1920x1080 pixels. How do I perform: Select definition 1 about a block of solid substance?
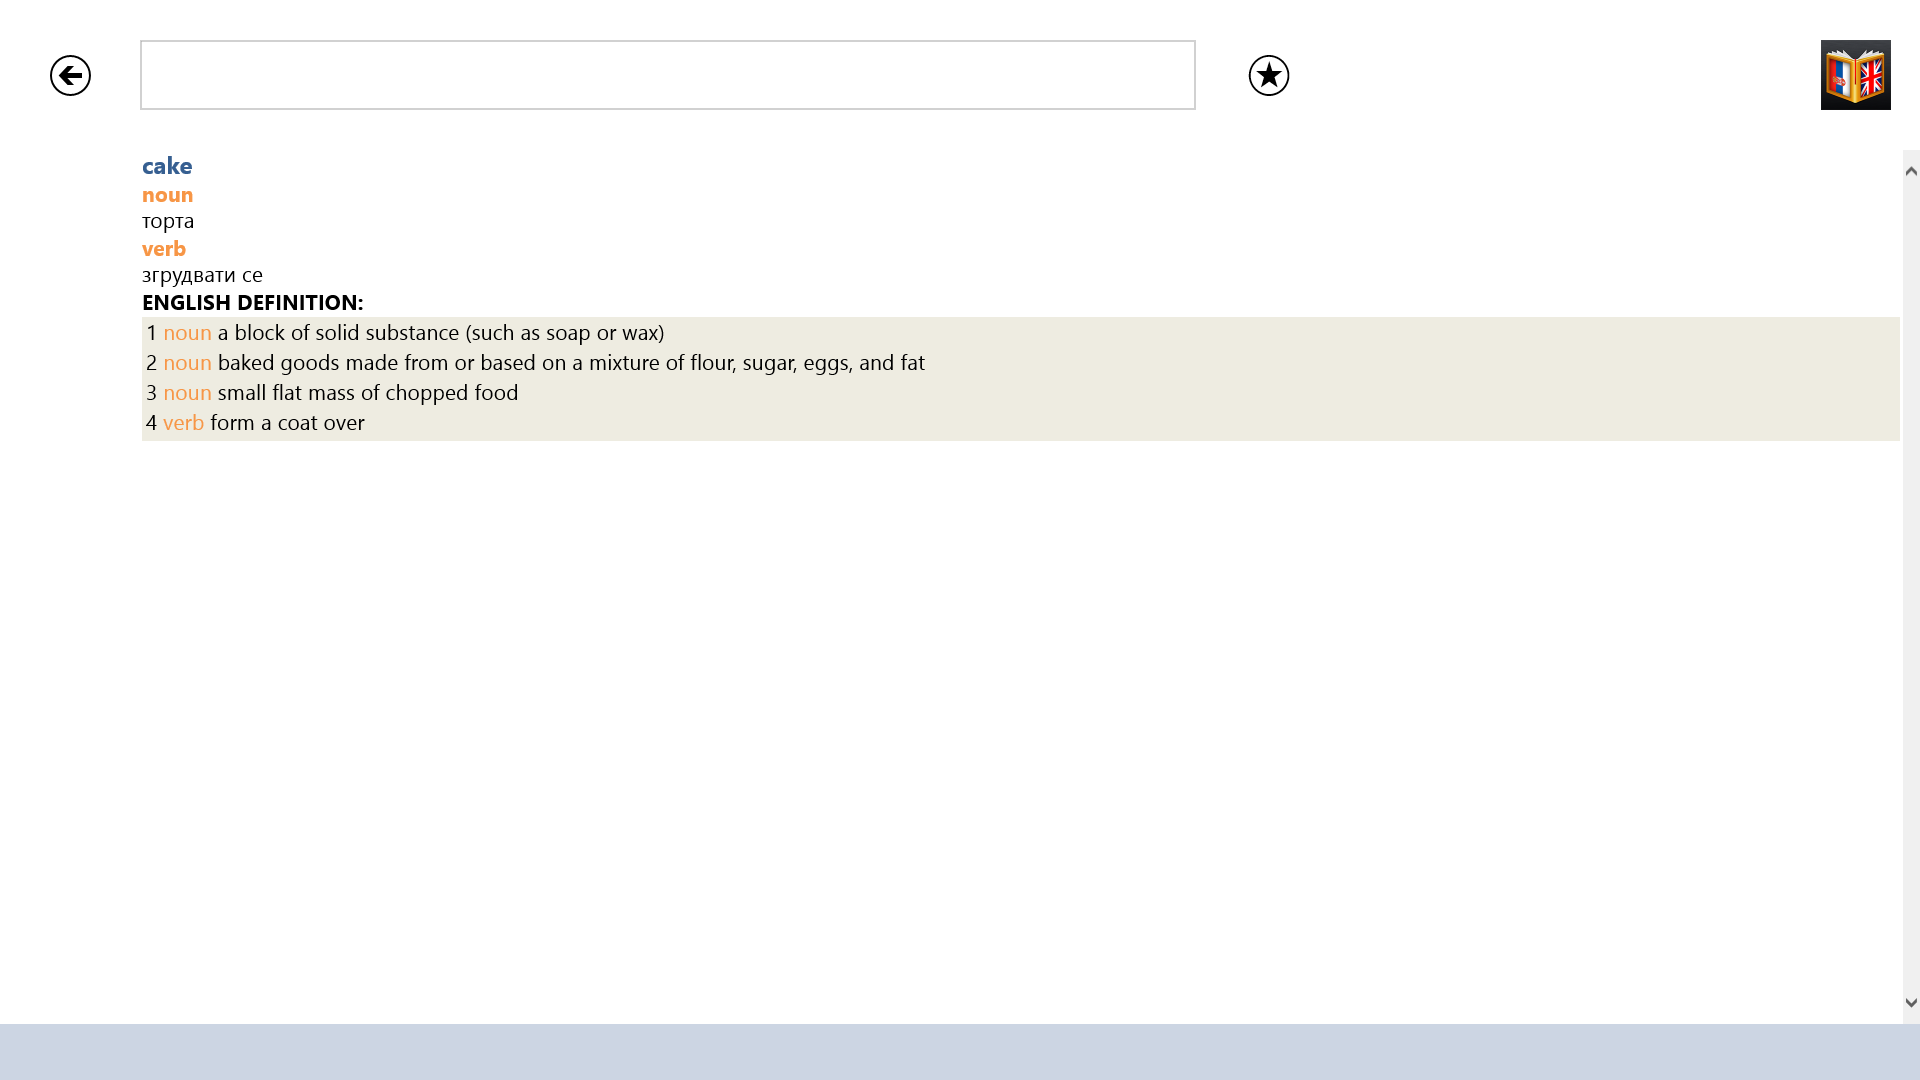[440, 332]
